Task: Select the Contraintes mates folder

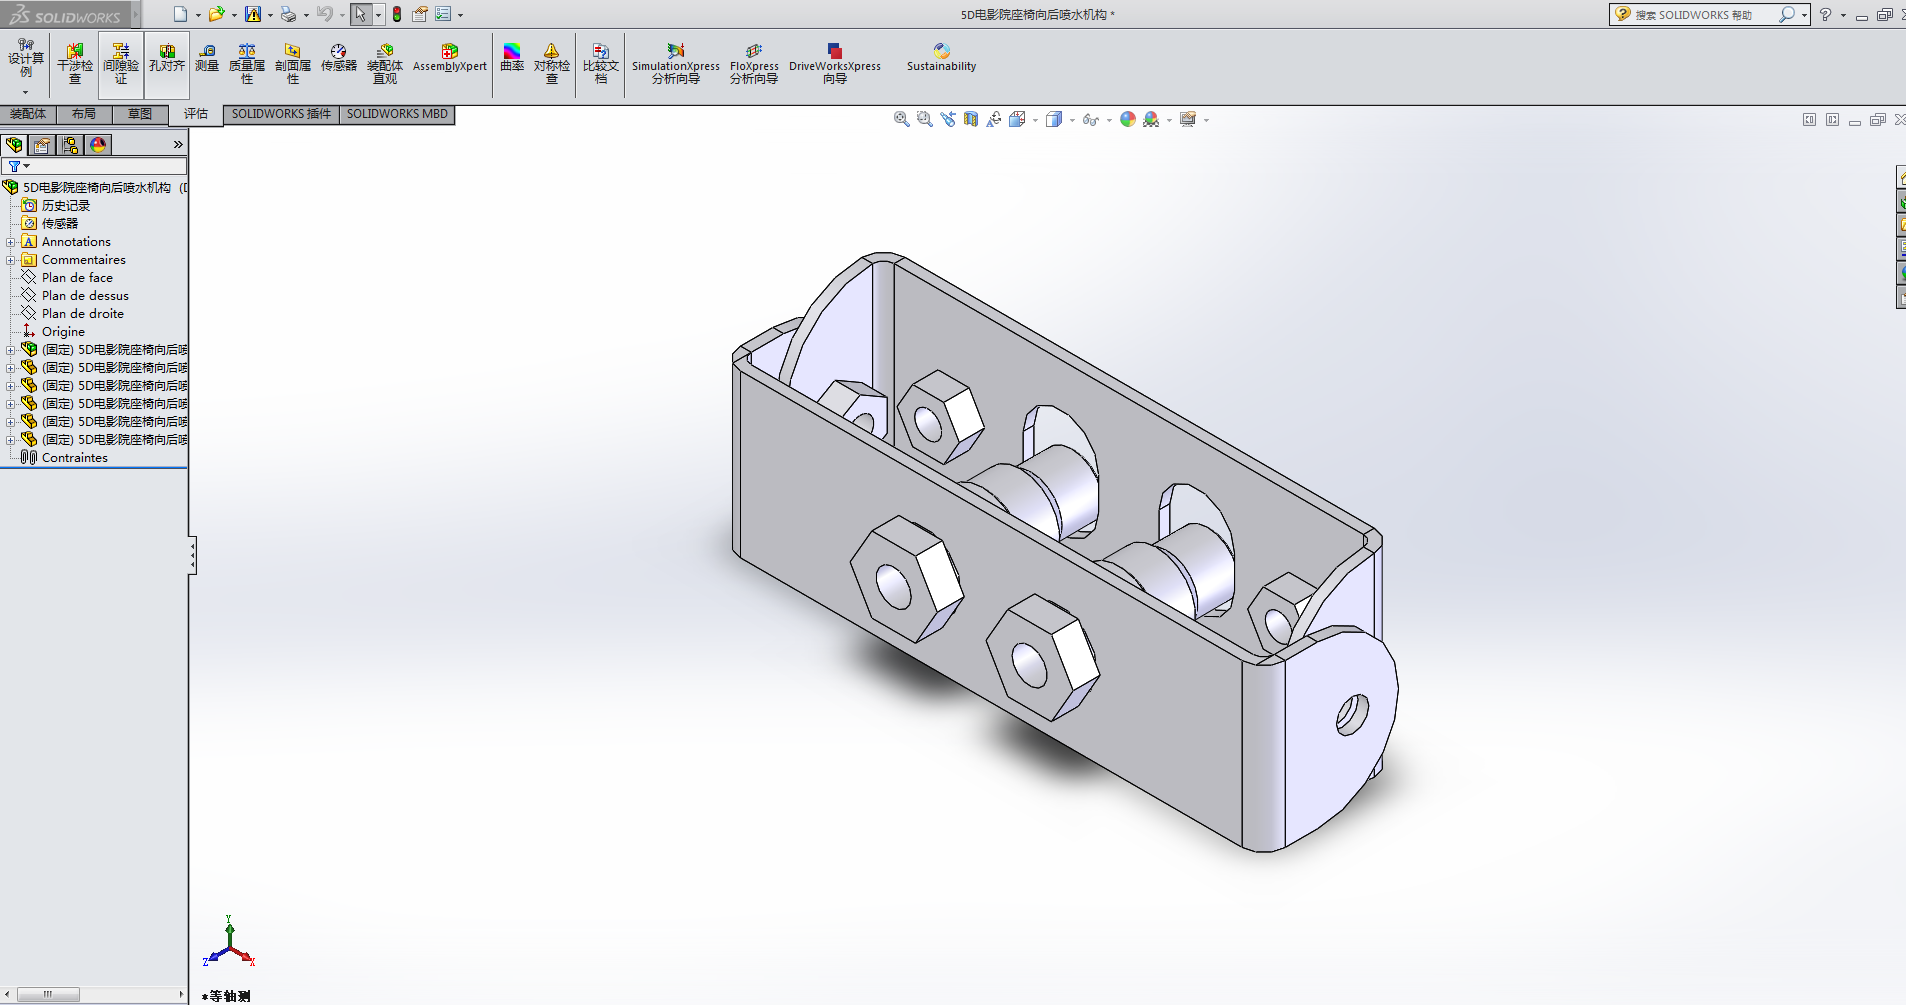Action: pyautogui.click(x=74, y=458)
